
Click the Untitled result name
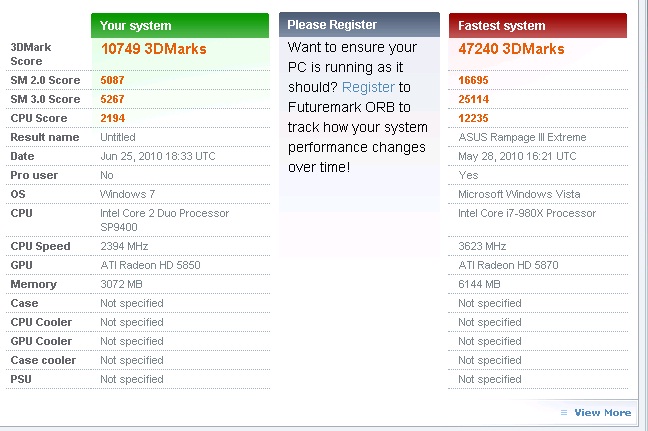click(x=118, y=137)
